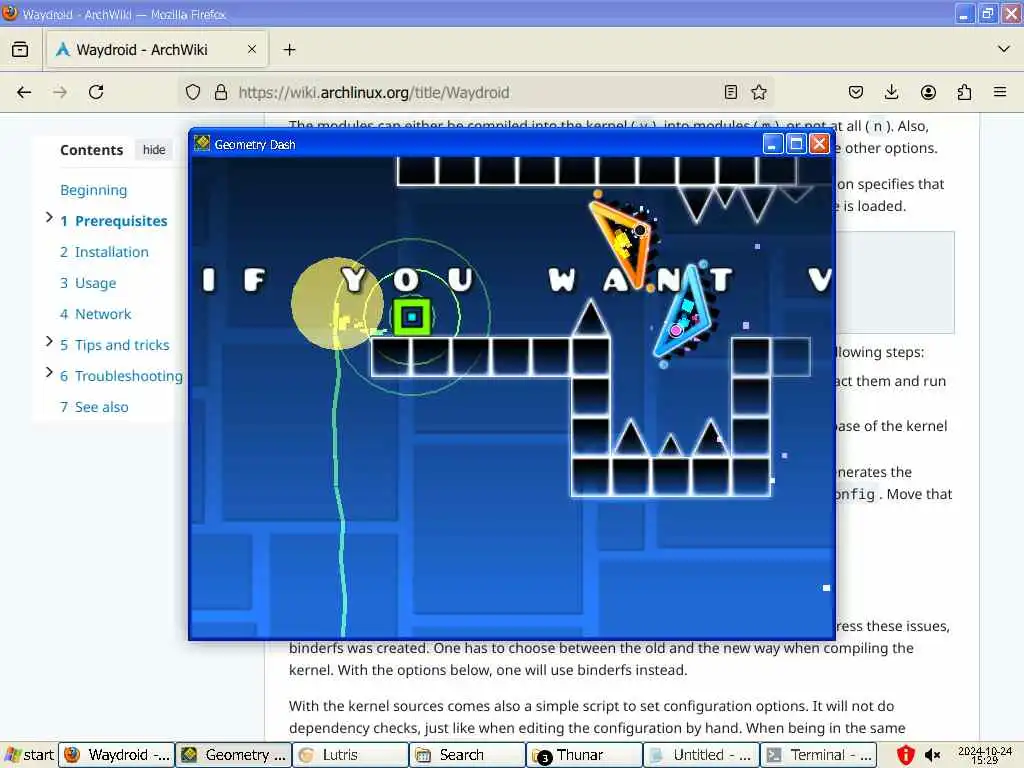Click the Firefox forward arrow
The image size is (1024, 768).
point(60,92)
